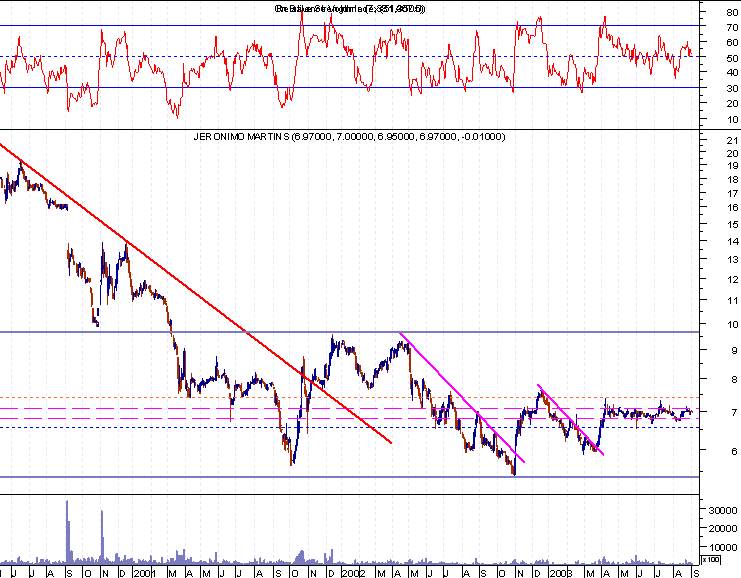Click the 20000 label on volume axis
This screenshot has width=741, height=578.
[723, 529]
